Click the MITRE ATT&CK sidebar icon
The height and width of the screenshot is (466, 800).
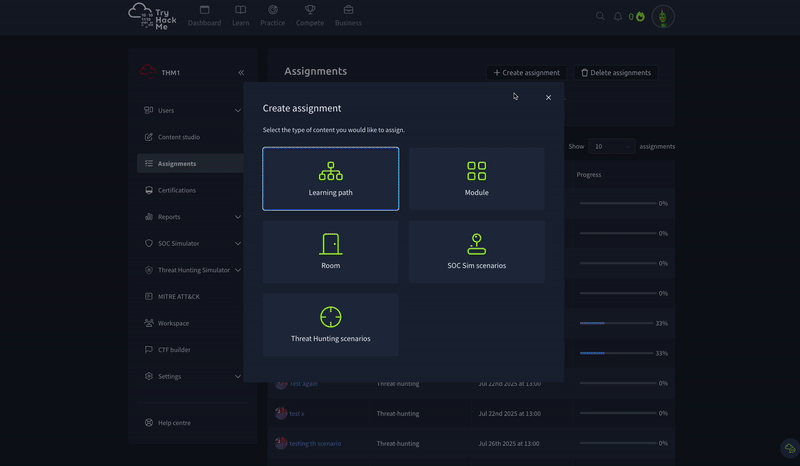148,296
